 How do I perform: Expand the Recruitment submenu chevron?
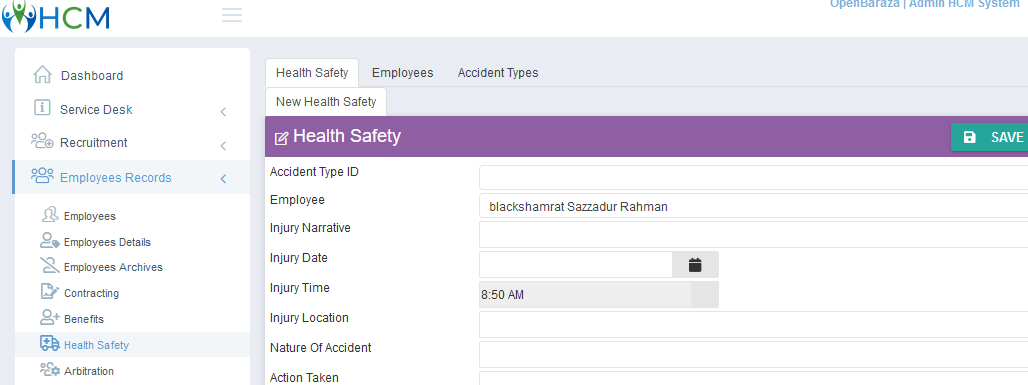click(x=223, y=145)
